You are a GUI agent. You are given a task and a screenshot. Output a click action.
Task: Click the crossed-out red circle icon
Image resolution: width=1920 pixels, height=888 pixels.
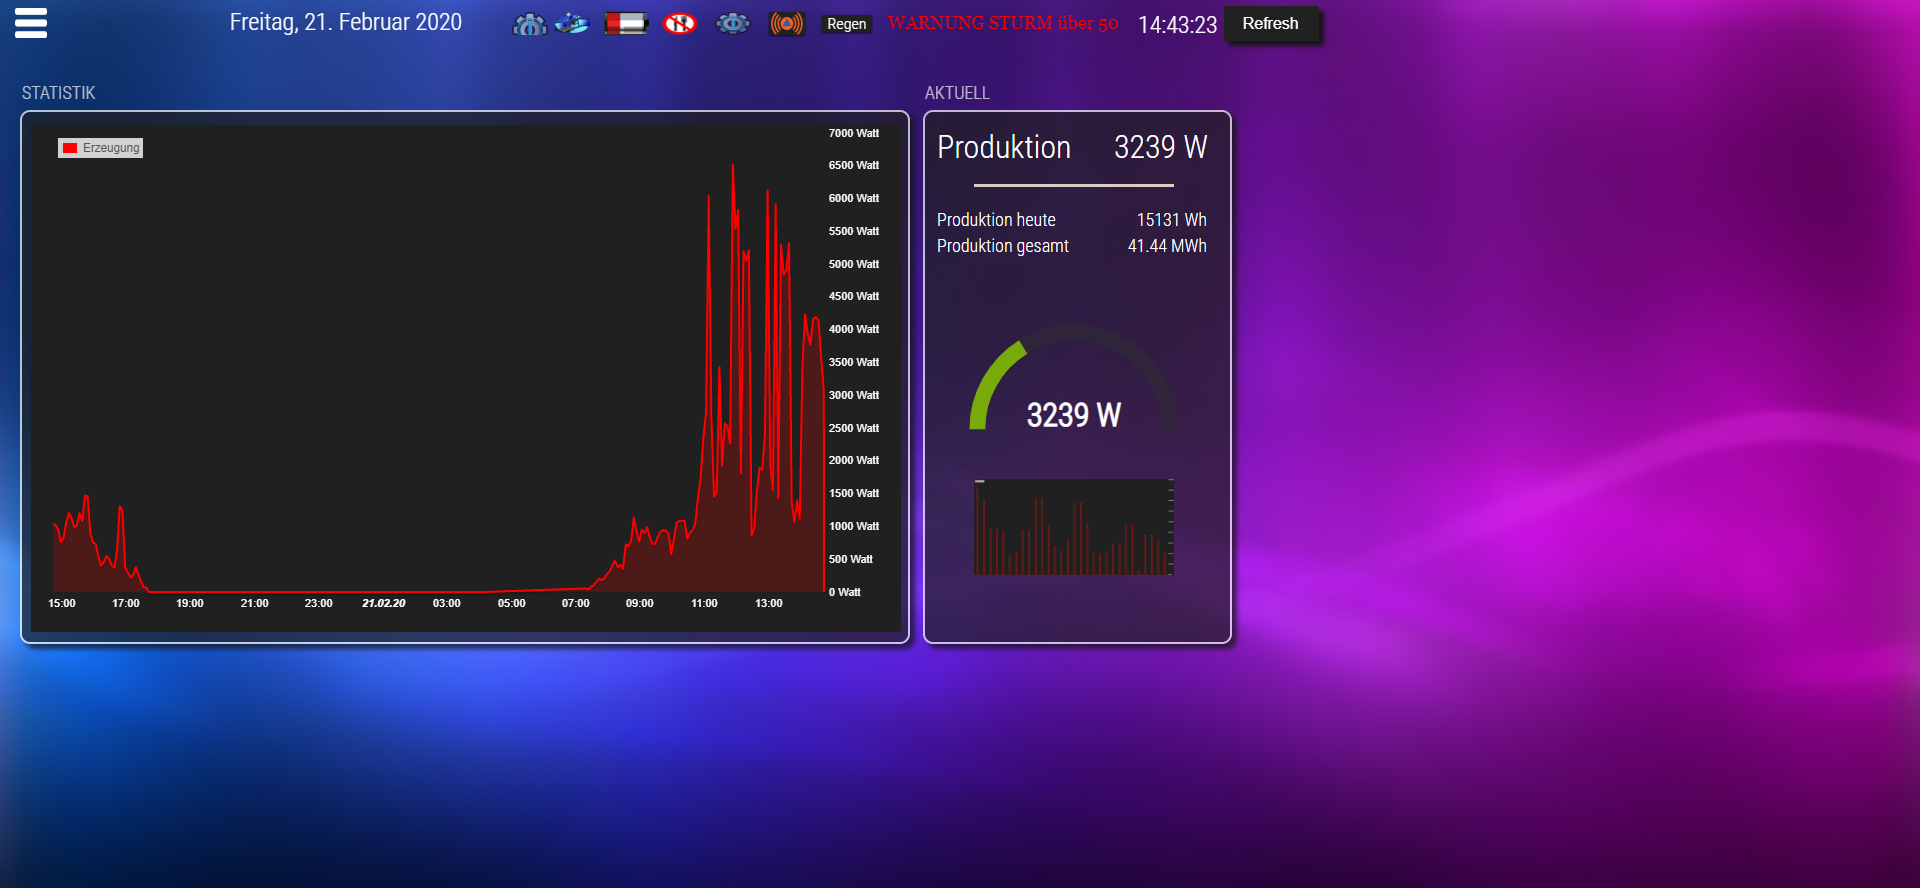click(x=680, y=23)
